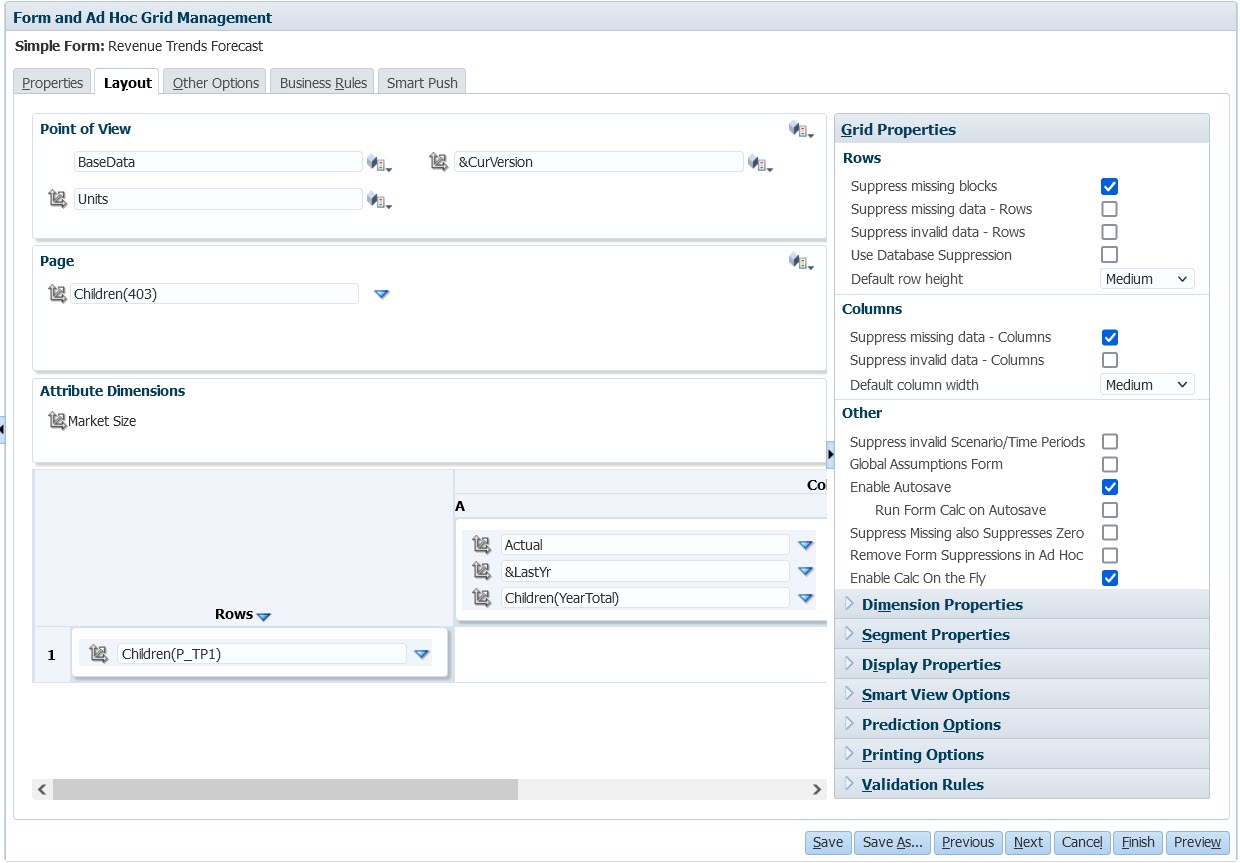Click the Save As button
The height and width of the screenshot is (863, 1240).
click(x=891, y=842)
